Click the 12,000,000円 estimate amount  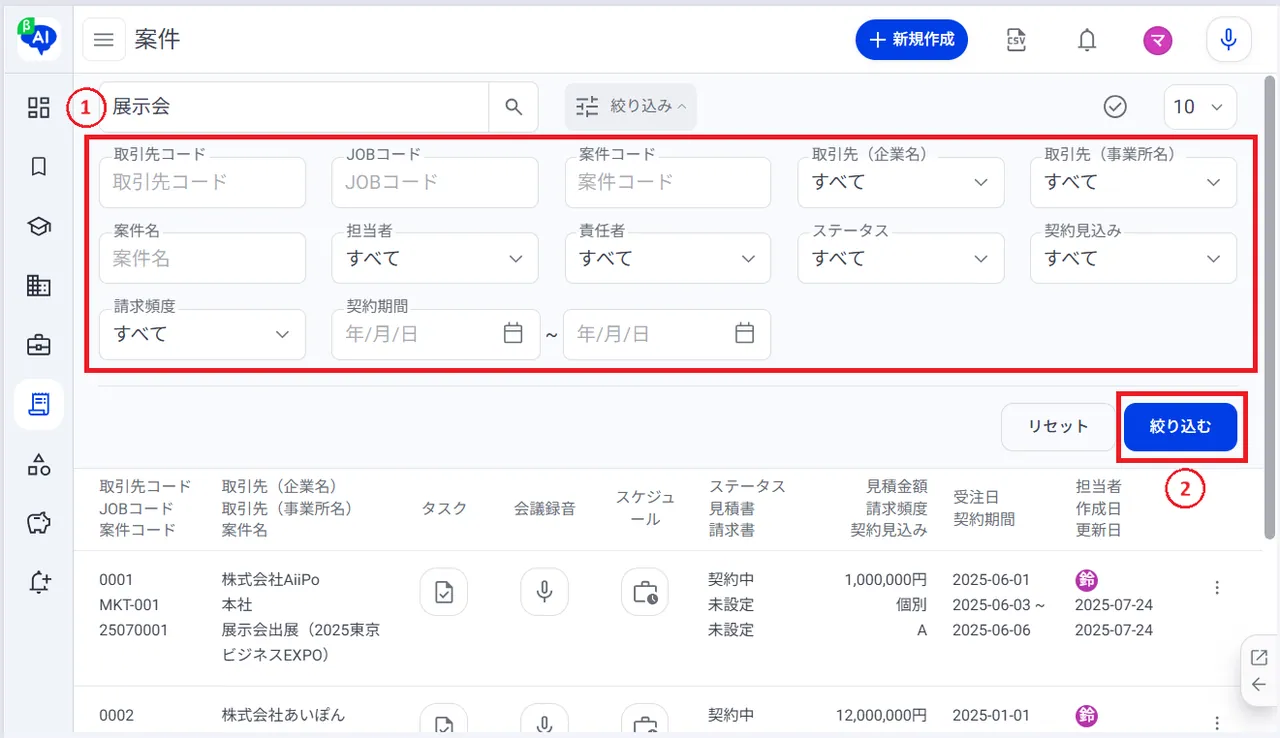(x=882, y=716)
